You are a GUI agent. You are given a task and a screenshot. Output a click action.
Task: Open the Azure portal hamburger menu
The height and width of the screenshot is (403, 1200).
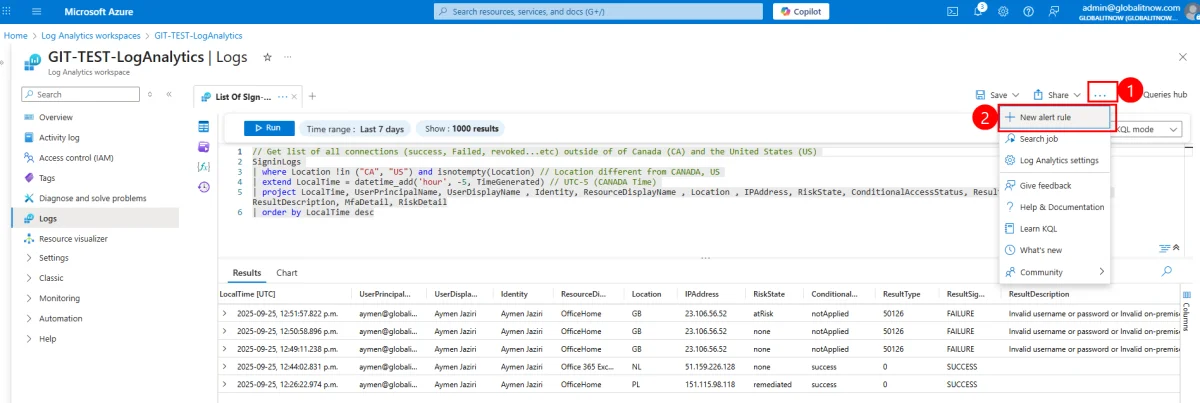[37, 11]
